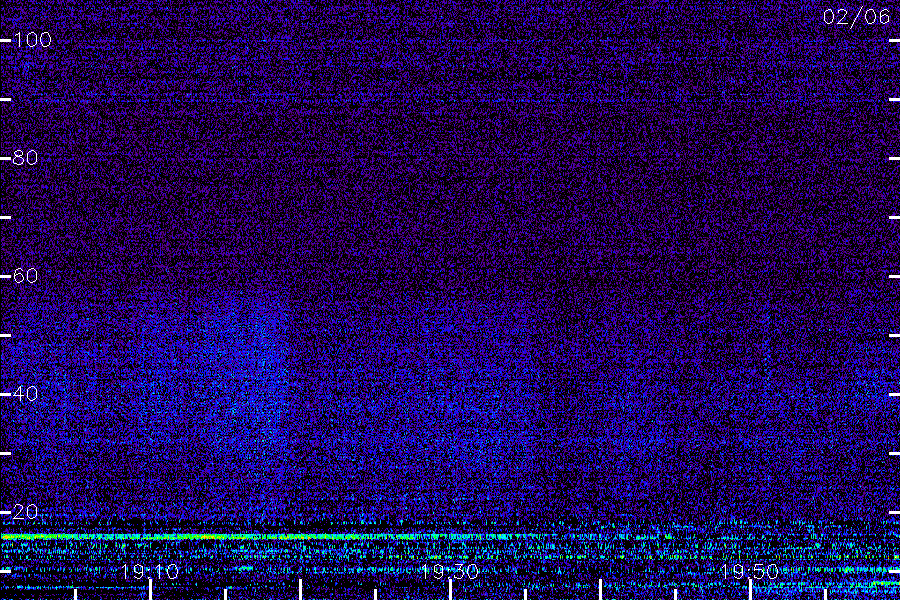The width and height of the screenshot is (900, 600).
Task: Click the 40 frequency axis label
Action: click(x=25, y=394)
